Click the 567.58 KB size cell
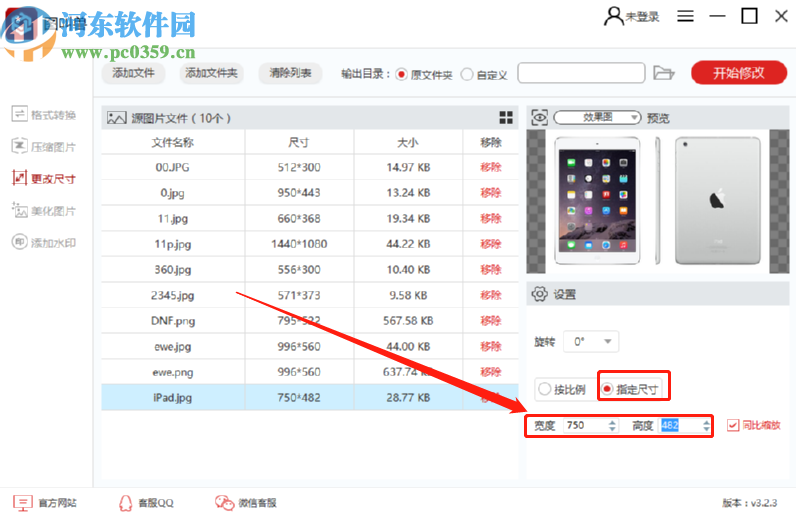Screen dimensions: 796x516 pos(408,320)
